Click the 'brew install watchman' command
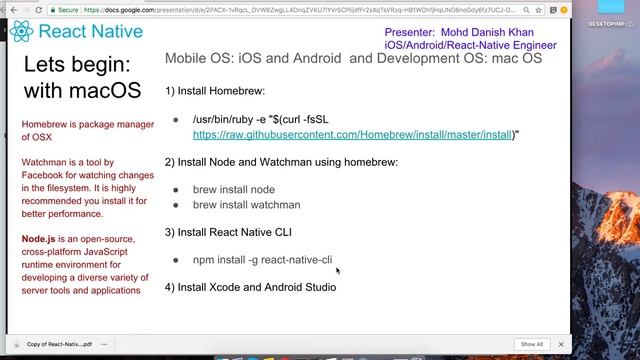The height and width of the screenshot is (360, 640). (247, 205)
